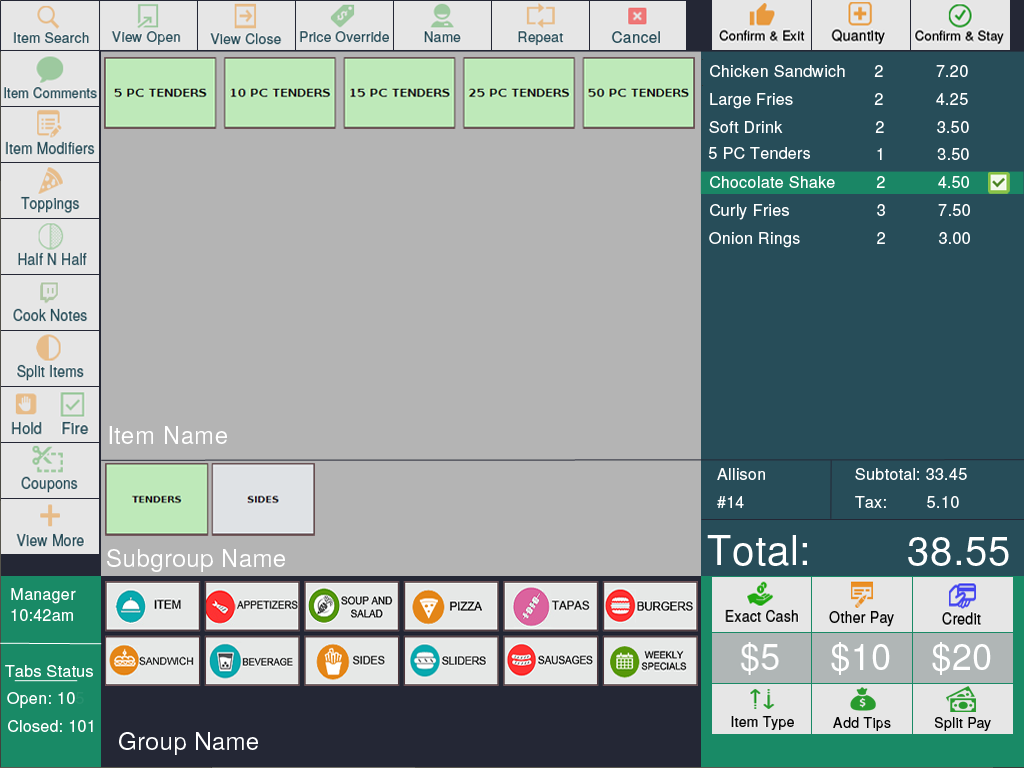Open the ITEM group
Screen dimensions: 1024x768
point(152,606)
